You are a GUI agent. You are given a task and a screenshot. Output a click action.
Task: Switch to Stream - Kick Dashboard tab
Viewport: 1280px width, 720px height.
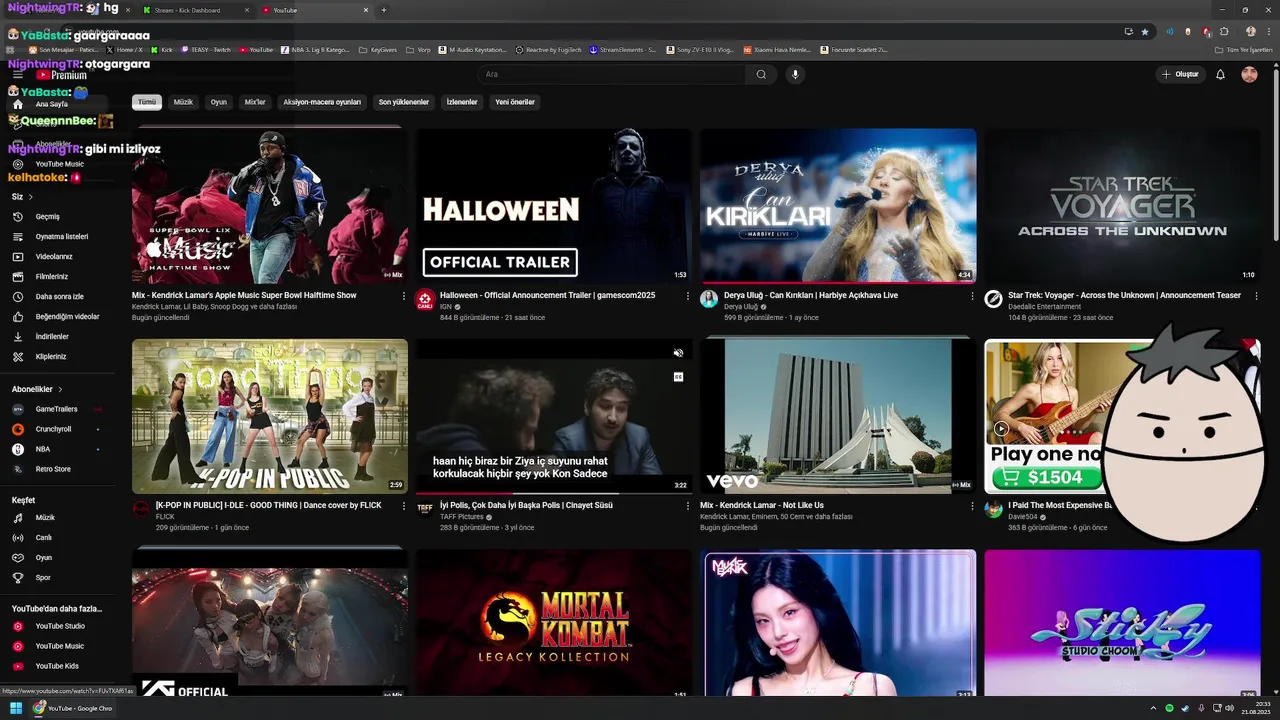coord(194,10)
